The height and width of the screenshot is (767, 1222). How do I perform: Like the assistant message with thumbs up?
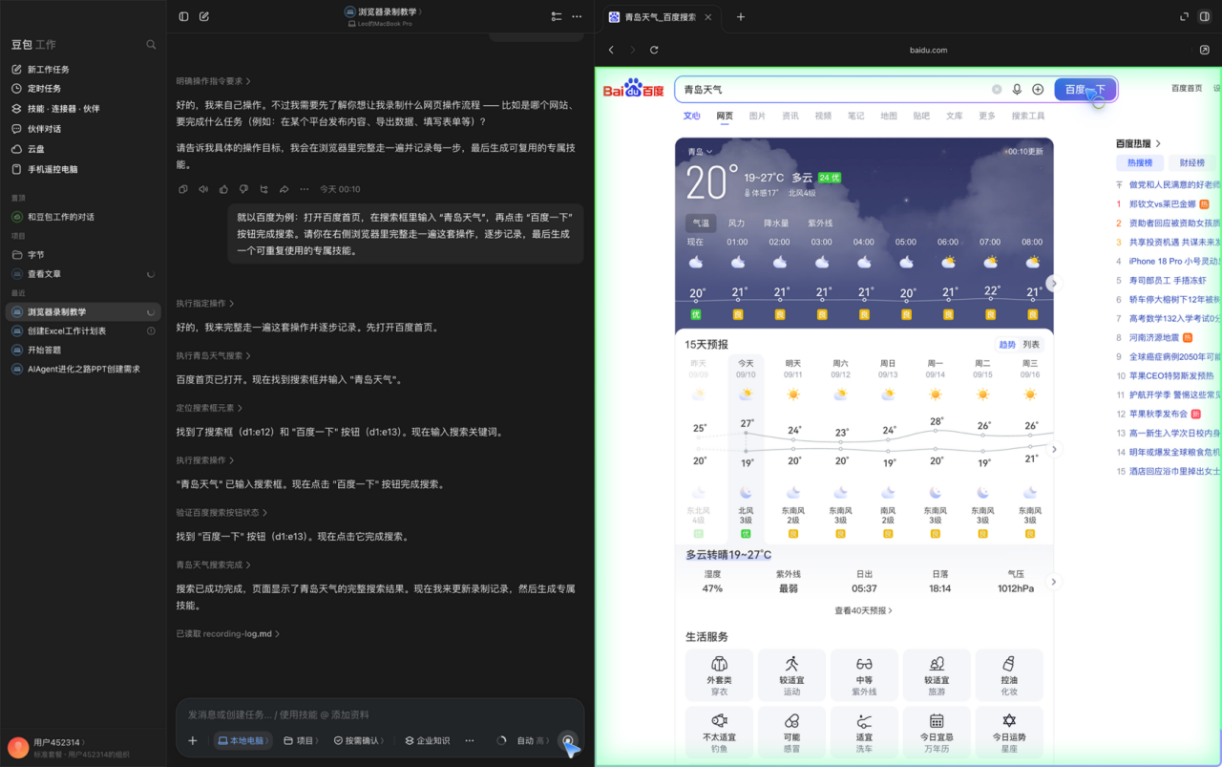point(223,189)
